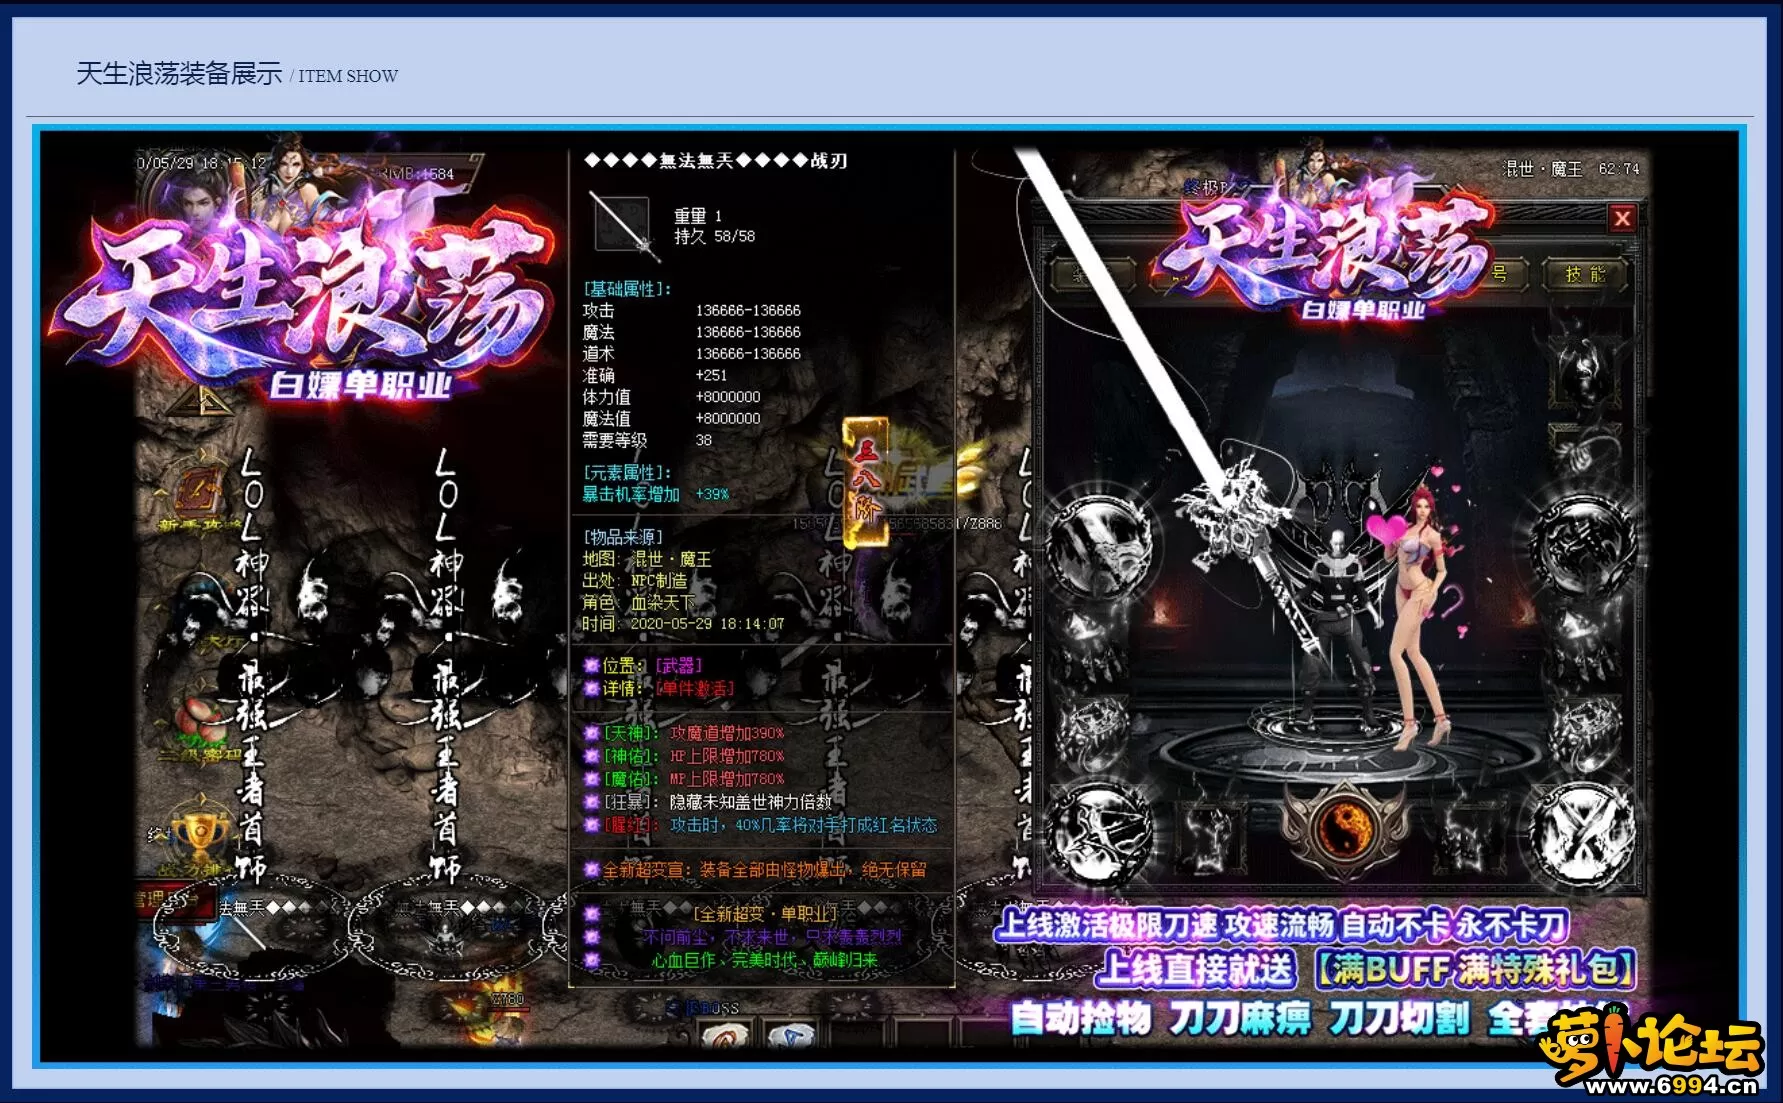The image size is (1783, 1103).
Task: Click the 体力值 +8000000 stat row
Action: click(x=671, y=397)
